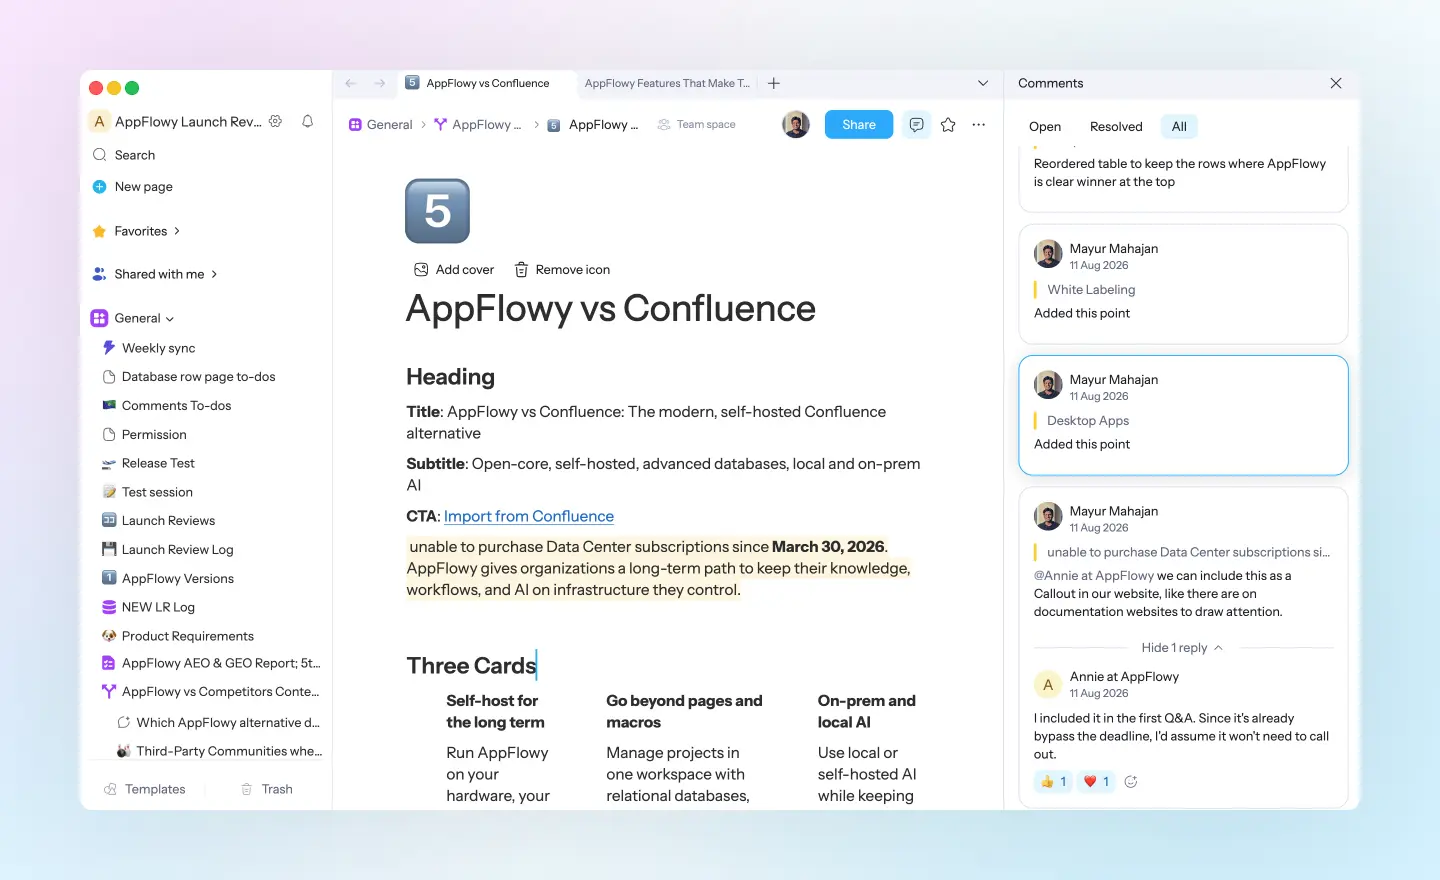This screenshot has width=1440, height=880.
Task: Open NEW LR Log database
Action: (158, 607)
